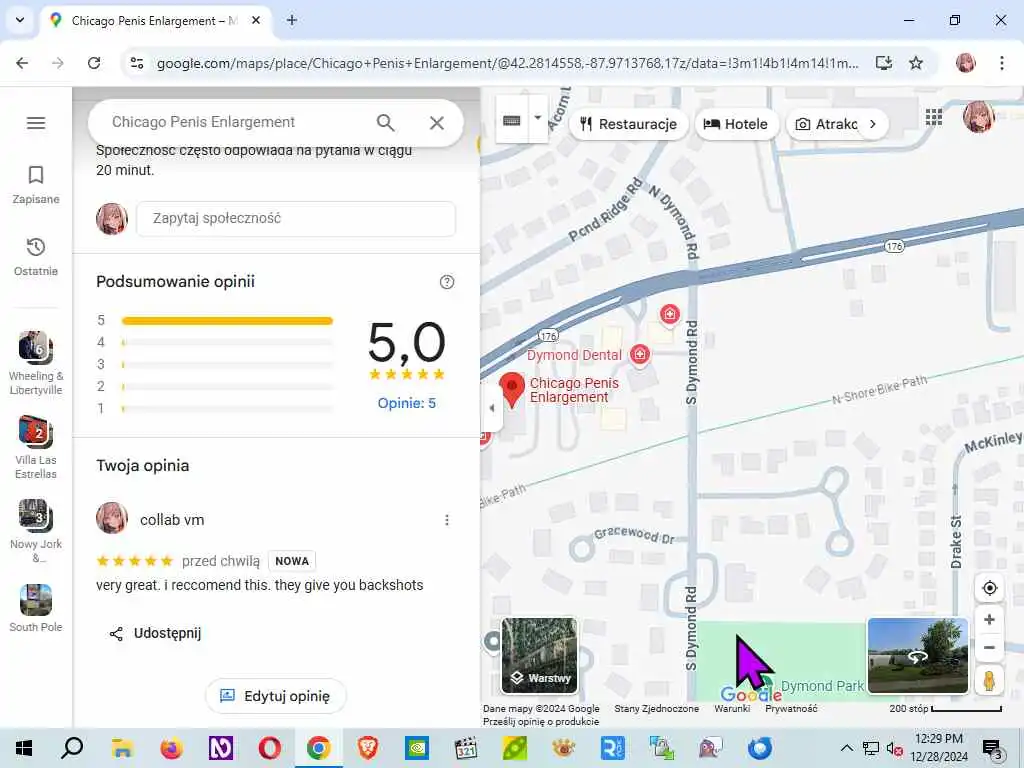Open the Zapisane saved places
Viewport: 1024px width, 768px height.
click(x=36, y=185)
